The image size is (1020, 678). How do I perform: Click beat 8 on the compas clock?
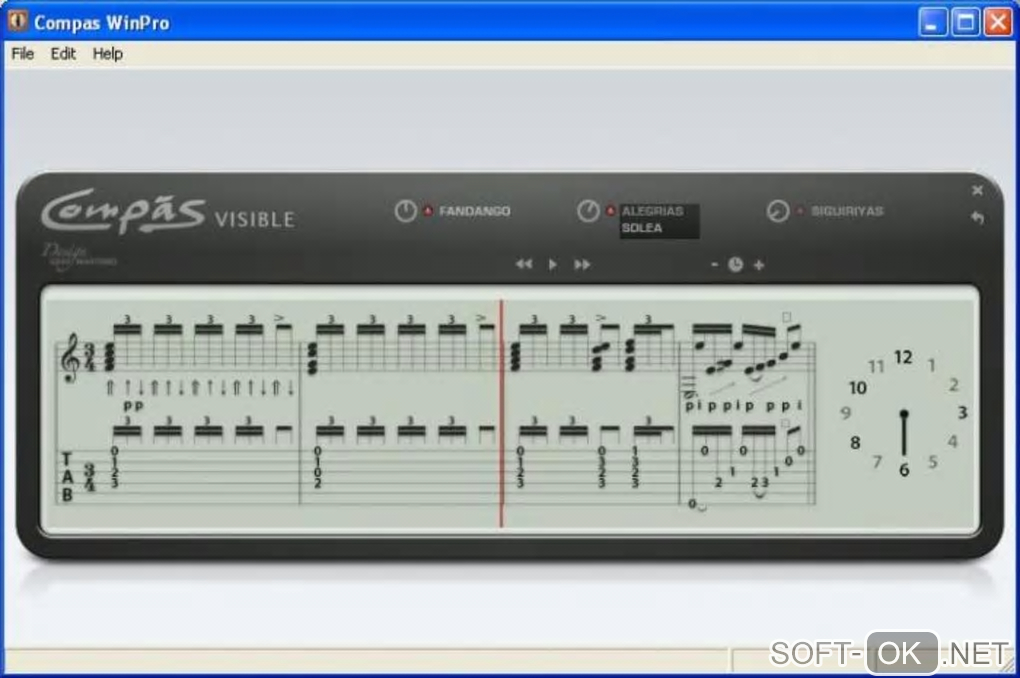click(855, 443)
